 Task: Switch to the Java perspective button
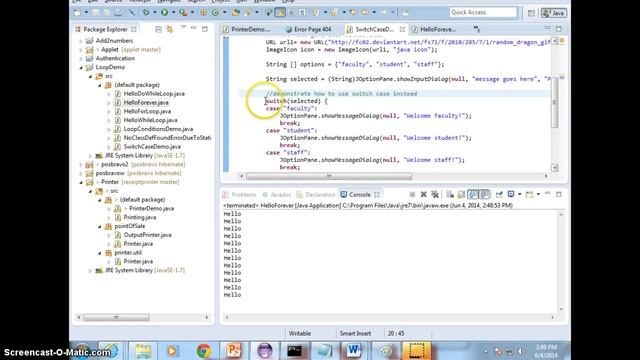[x=553, y=13]
